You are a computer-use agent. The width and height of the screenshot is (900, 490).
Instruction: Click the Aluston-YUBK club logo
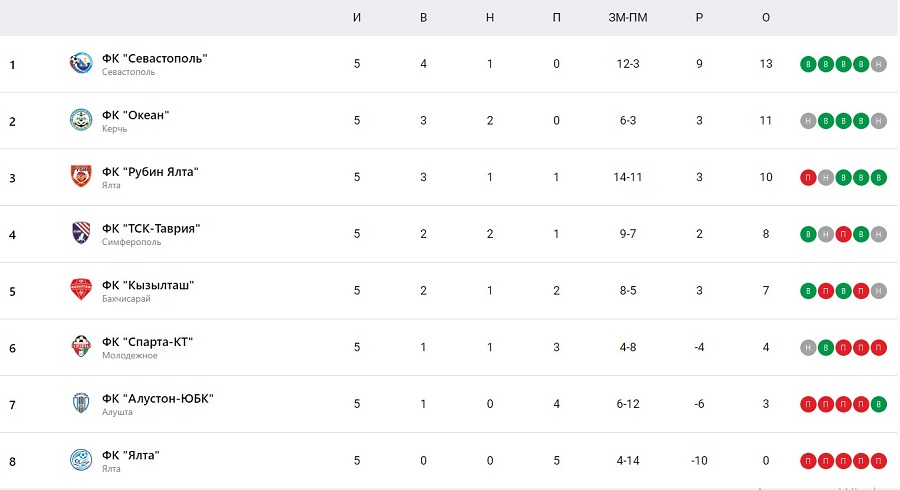pyautogui.click(x=81, y=403)
